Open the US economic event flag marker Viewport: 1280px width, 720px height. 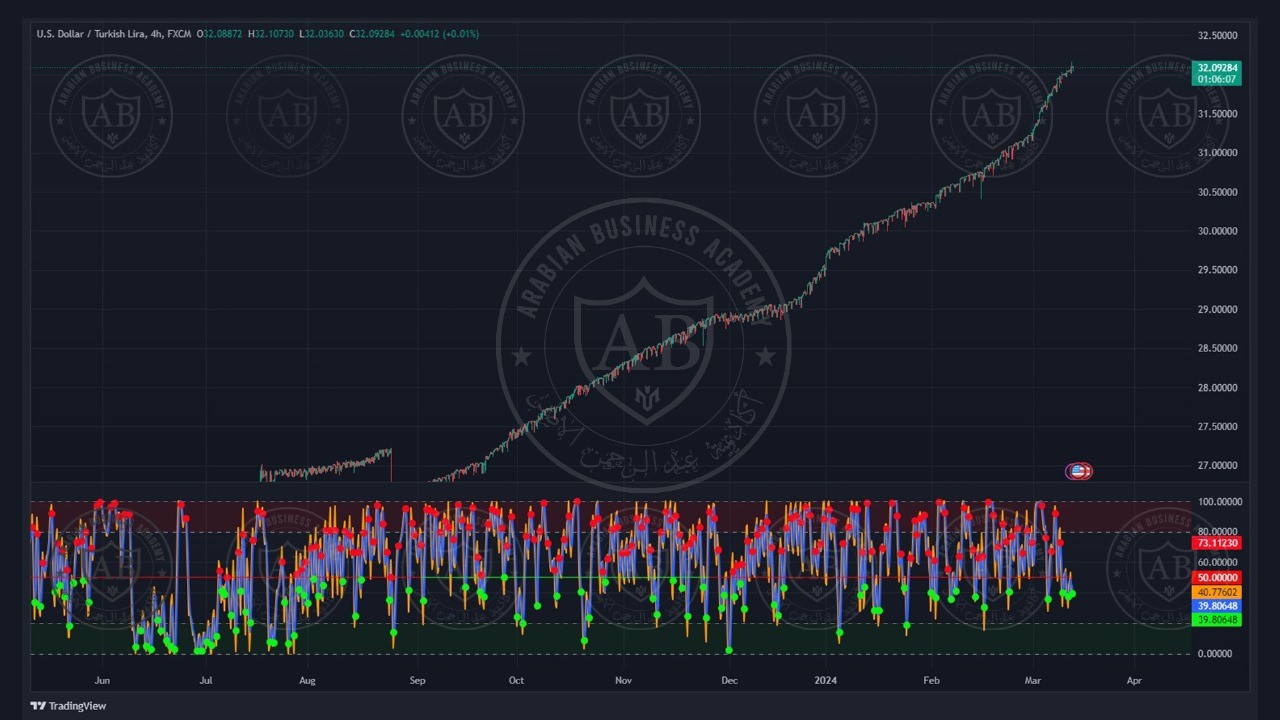(1079, 471)
